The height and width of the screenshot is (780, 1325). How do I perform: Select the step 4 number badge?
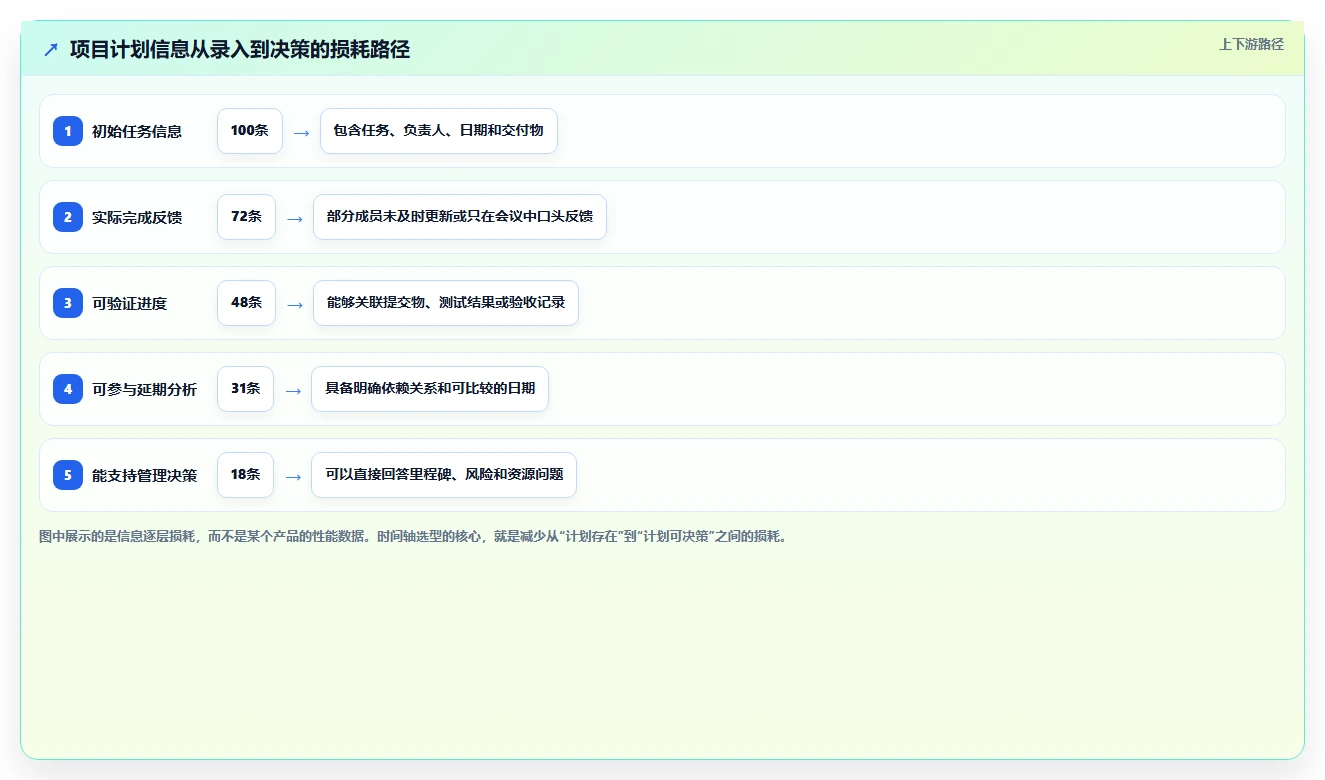pyautogui.click(x=68, y=389)
